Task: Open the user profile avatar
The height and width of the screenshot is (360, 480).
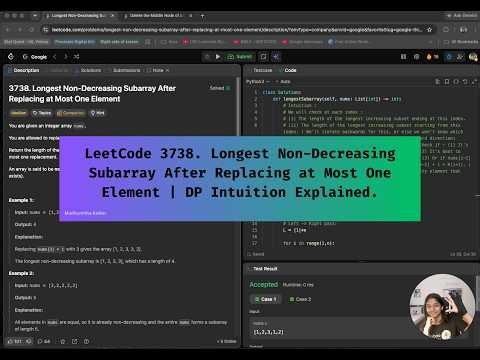Action: [x=473, y=57]
